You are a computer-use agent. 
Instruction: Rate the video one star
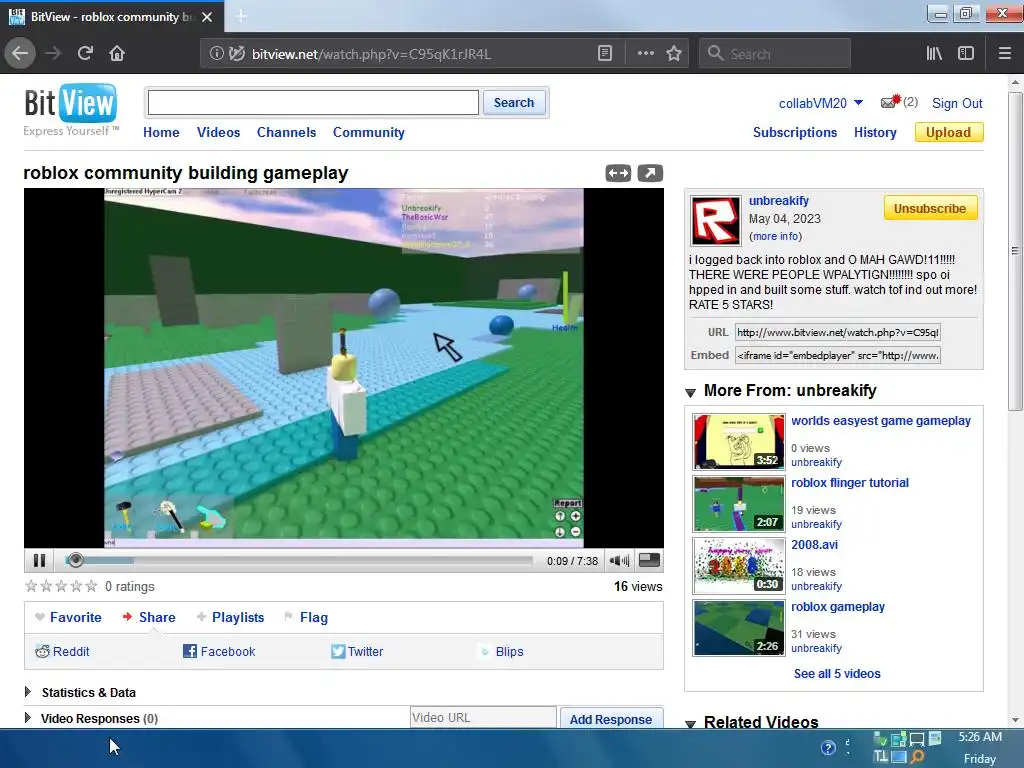tap(31, 586)
